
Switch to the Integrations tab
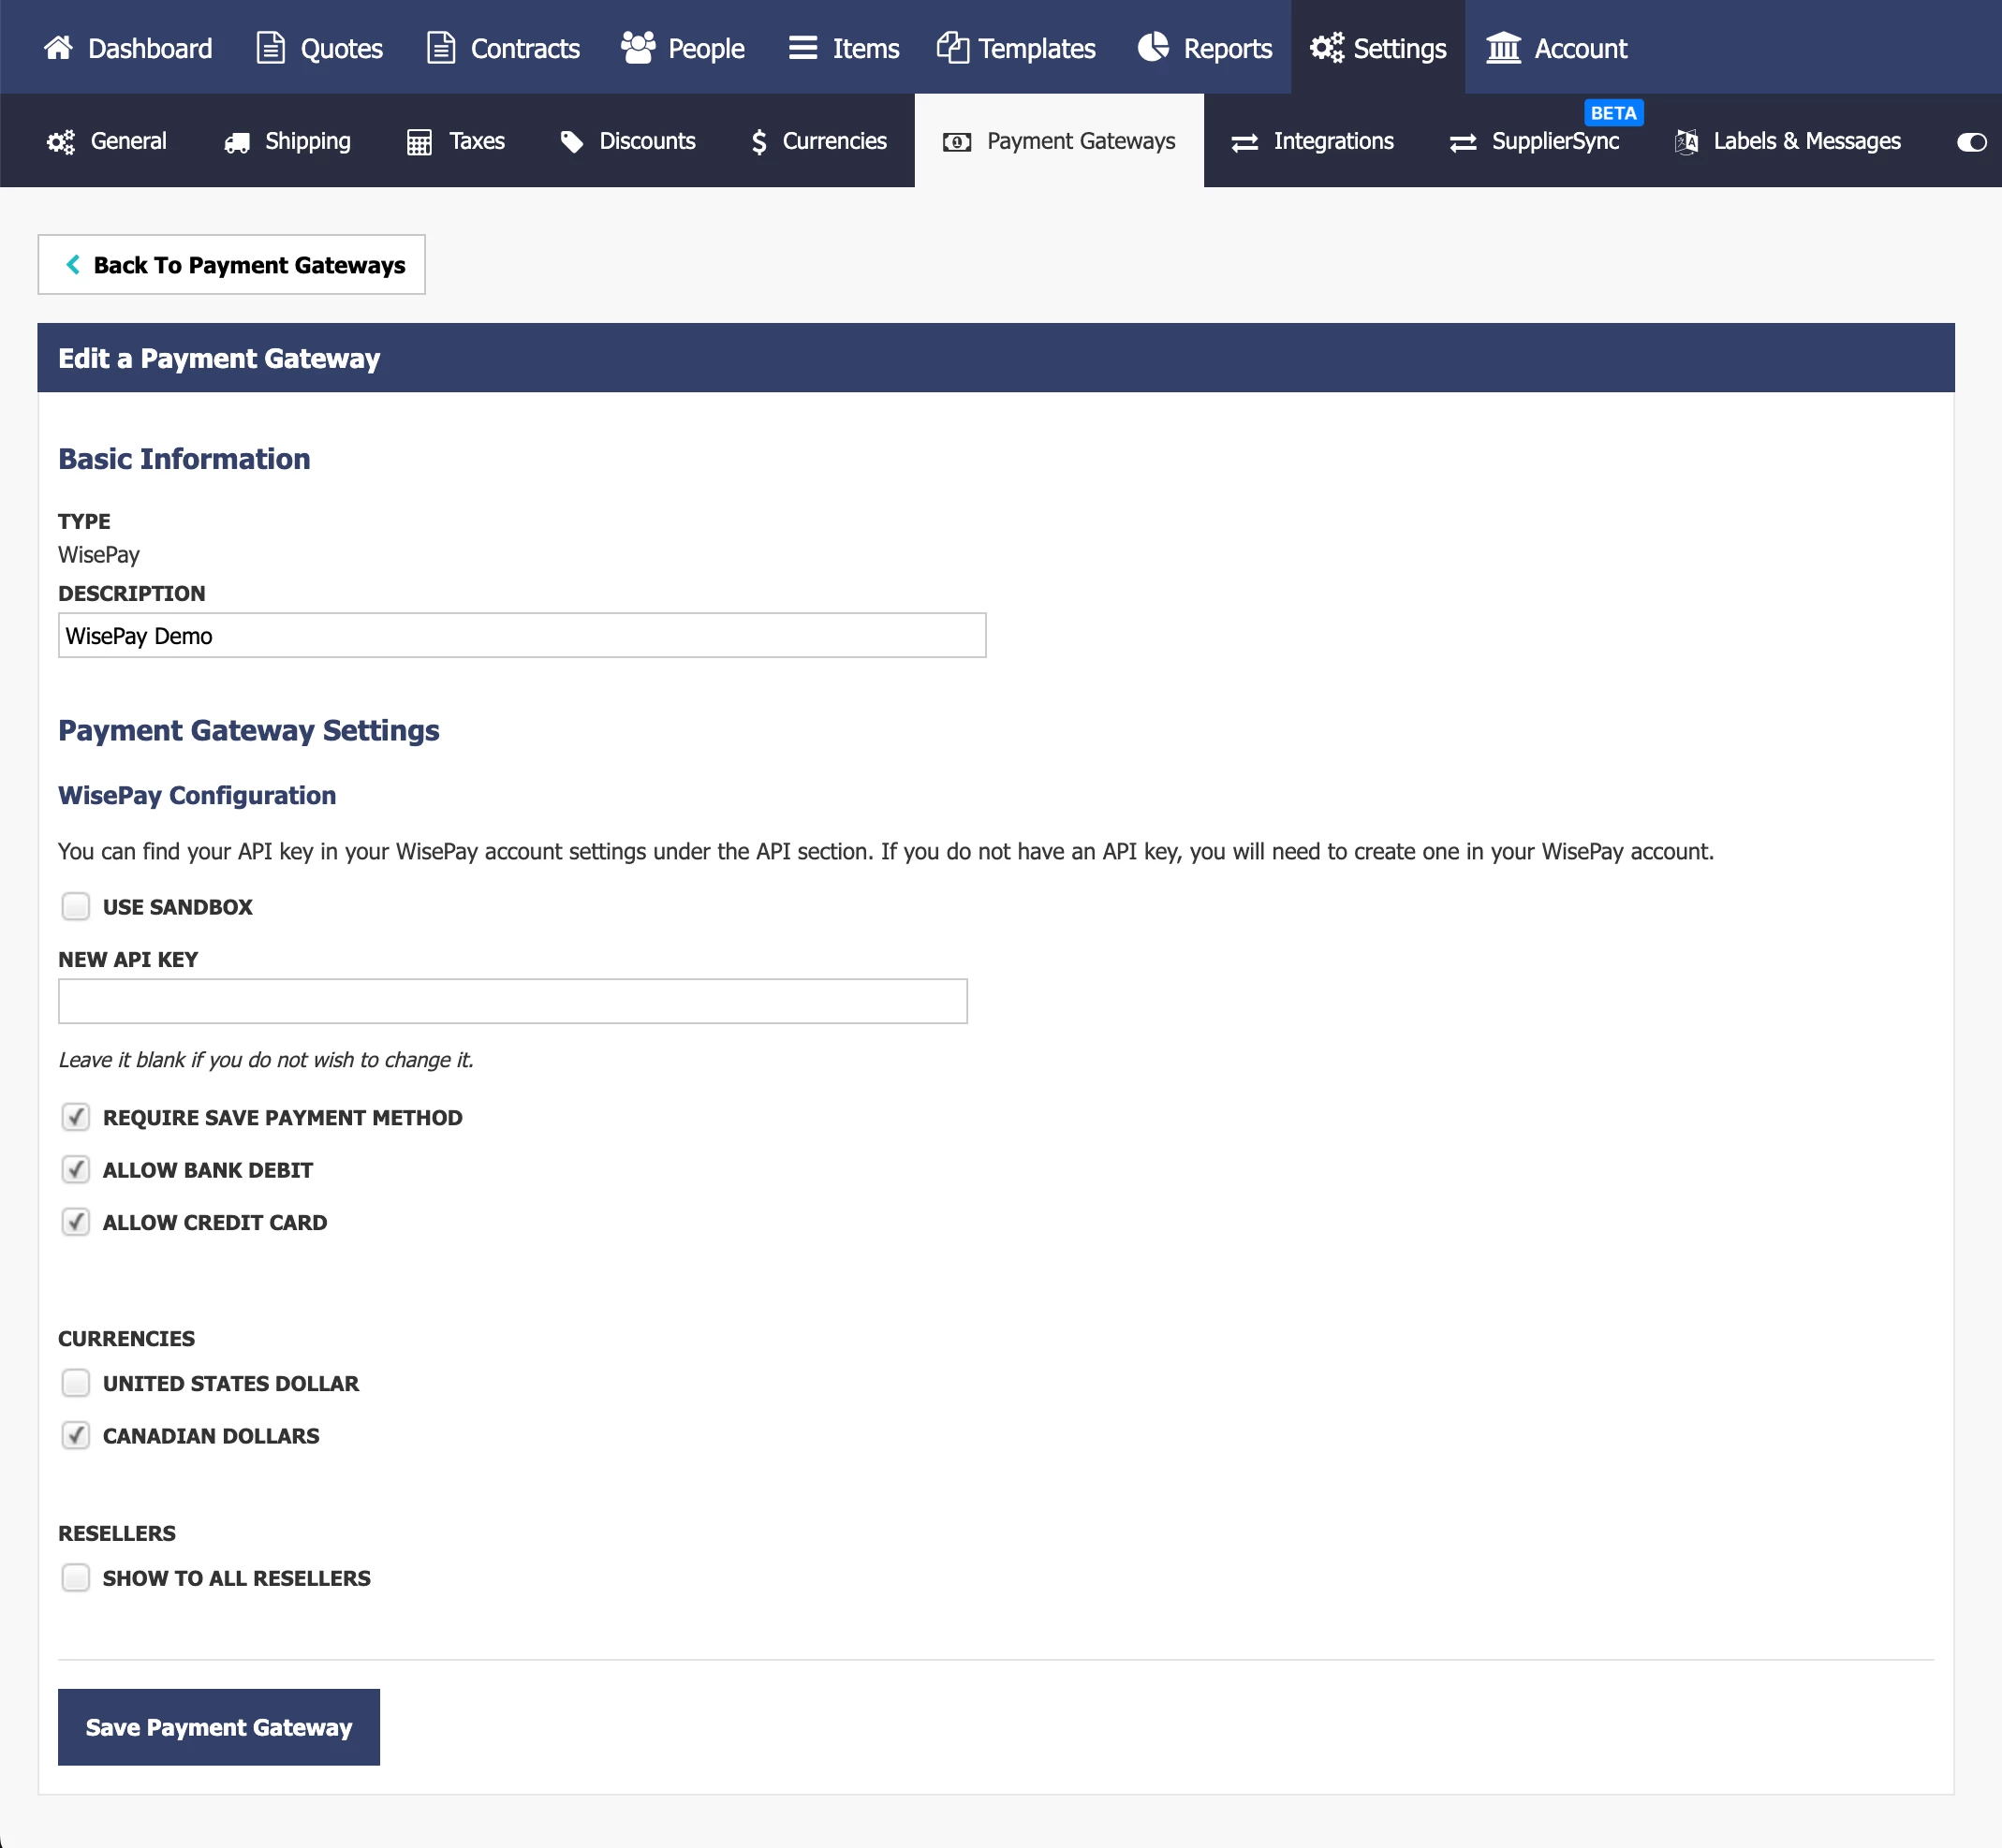[x=1313, y=141]
